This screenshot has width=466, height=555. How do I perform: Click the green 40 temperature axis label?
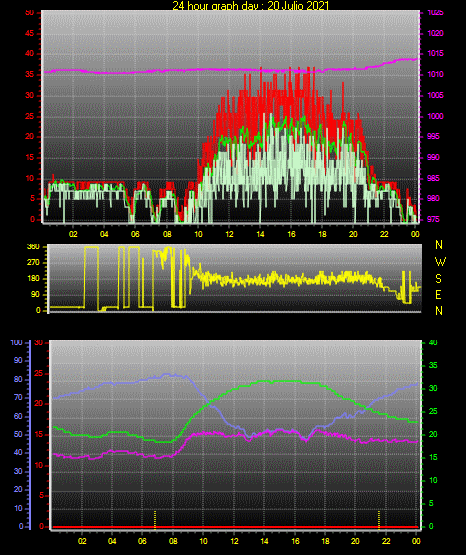[x=433, y=342]
